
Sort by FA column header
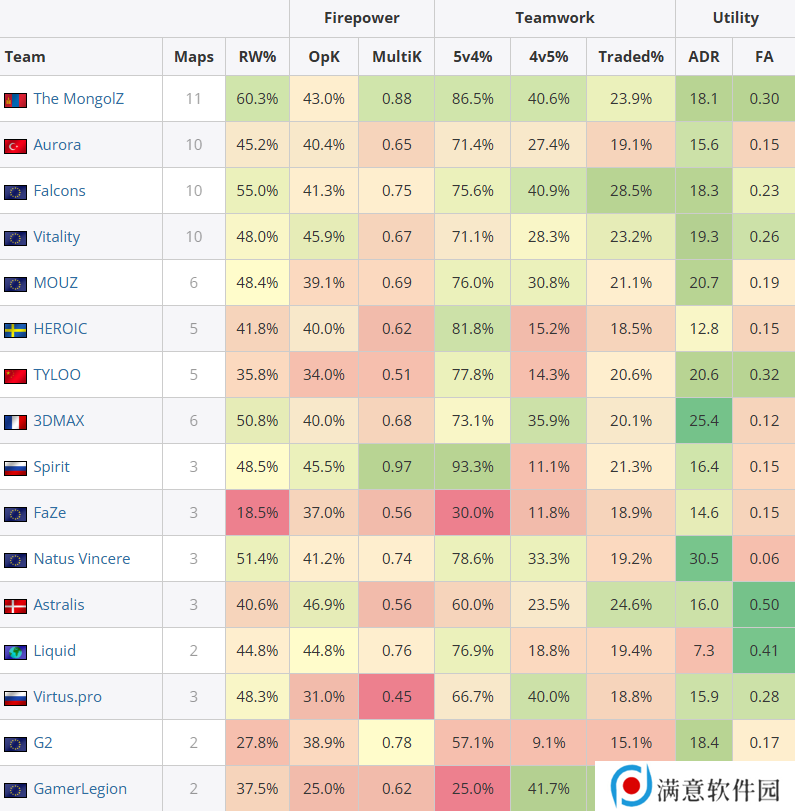point(764,57)
